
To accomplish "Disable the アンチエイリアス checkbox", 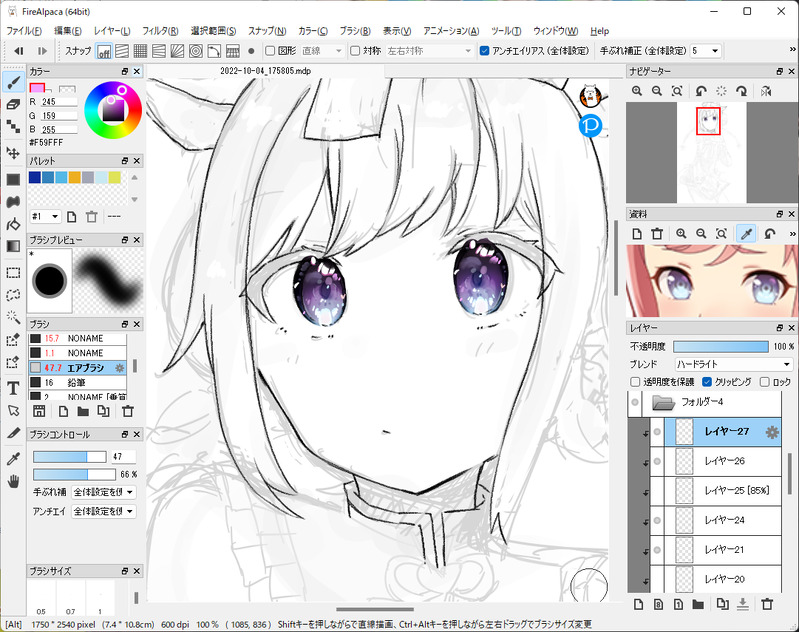I will coord(485,50).
